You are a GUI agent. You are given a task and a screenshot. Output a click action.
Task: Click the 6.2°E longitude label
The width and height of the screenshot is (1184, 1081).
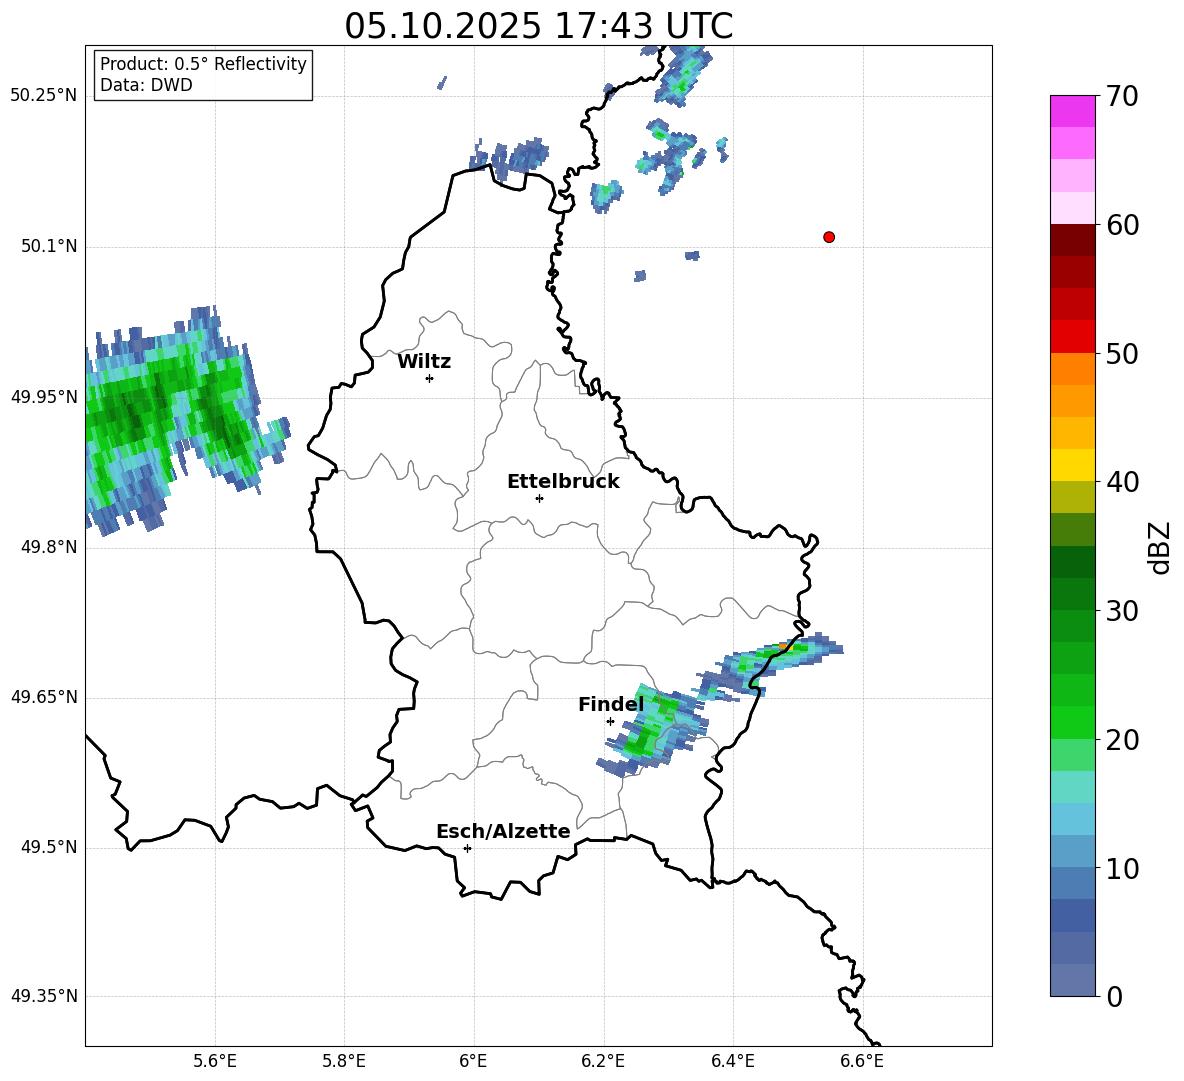[x=603, y=1061]
